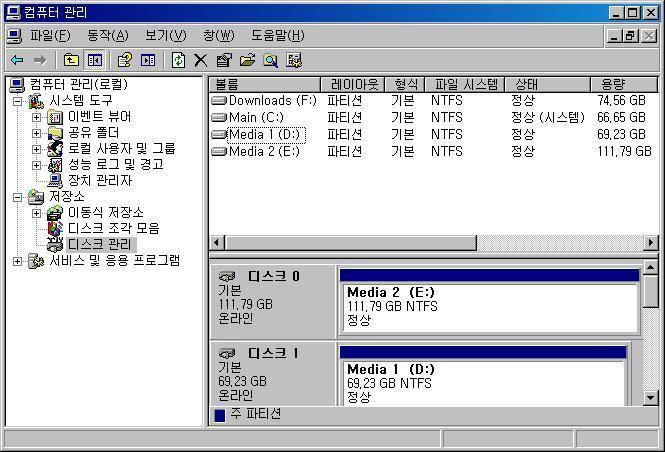Click the 이동식 저장소 icon
The image size is (665, 452).
tap(55, 213)
